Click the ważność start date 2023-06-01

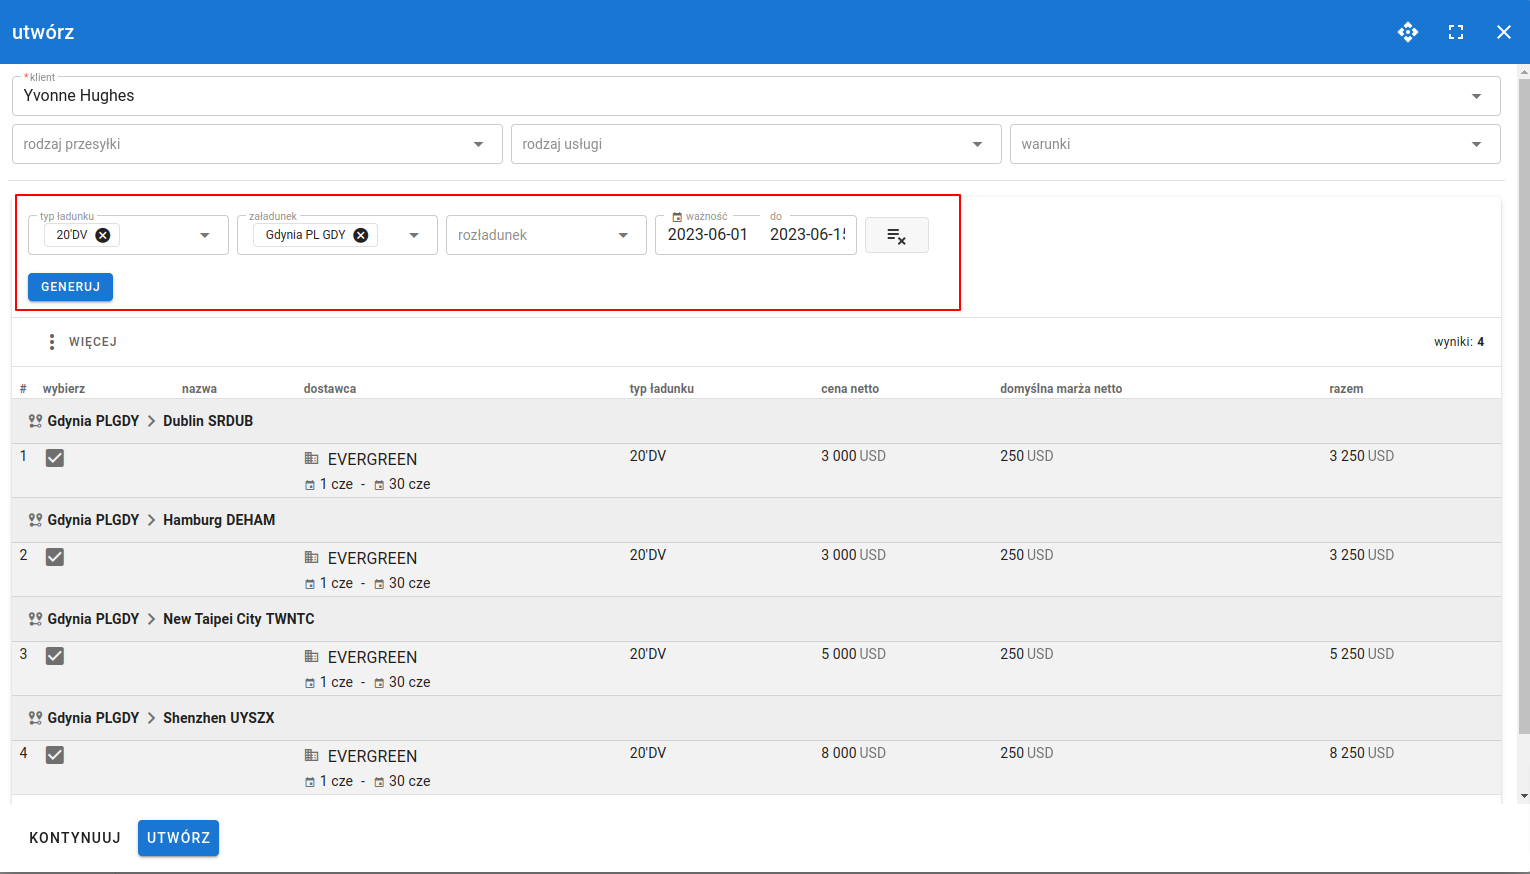point(708,234)
